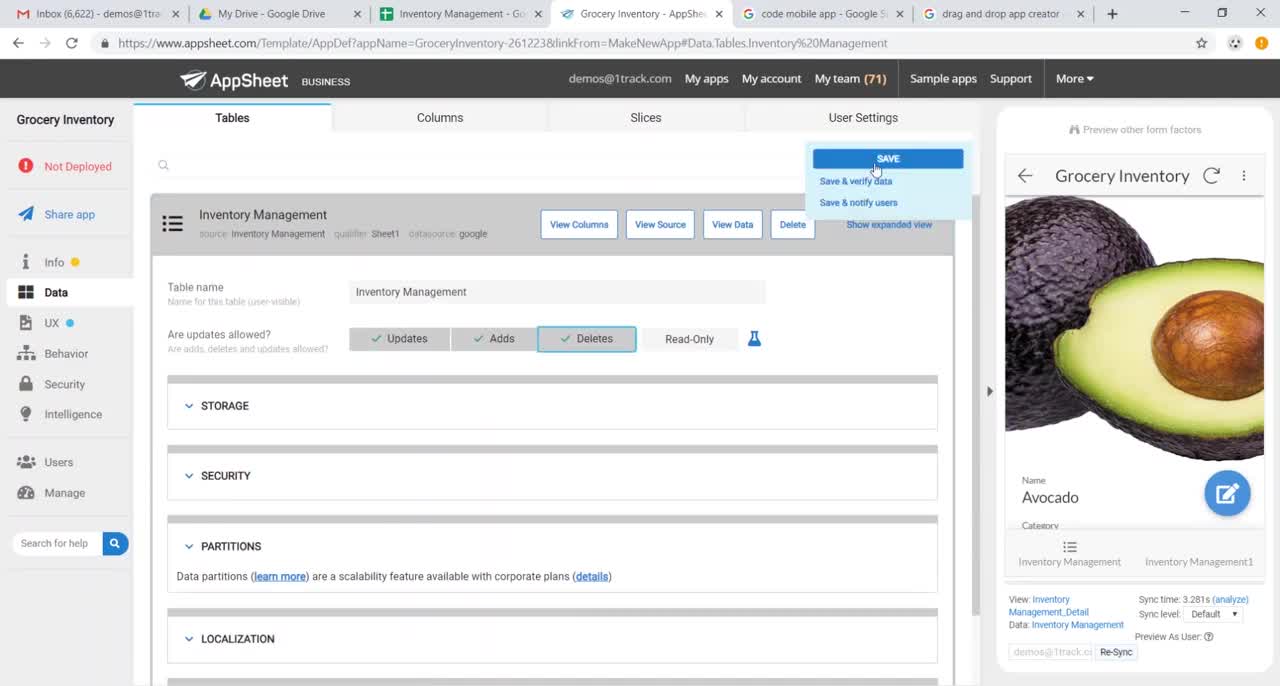Click the refresh icon in app preview
Image resolution: width=1280 pixels, height=686 pixels.
(x=1211, y=176)
